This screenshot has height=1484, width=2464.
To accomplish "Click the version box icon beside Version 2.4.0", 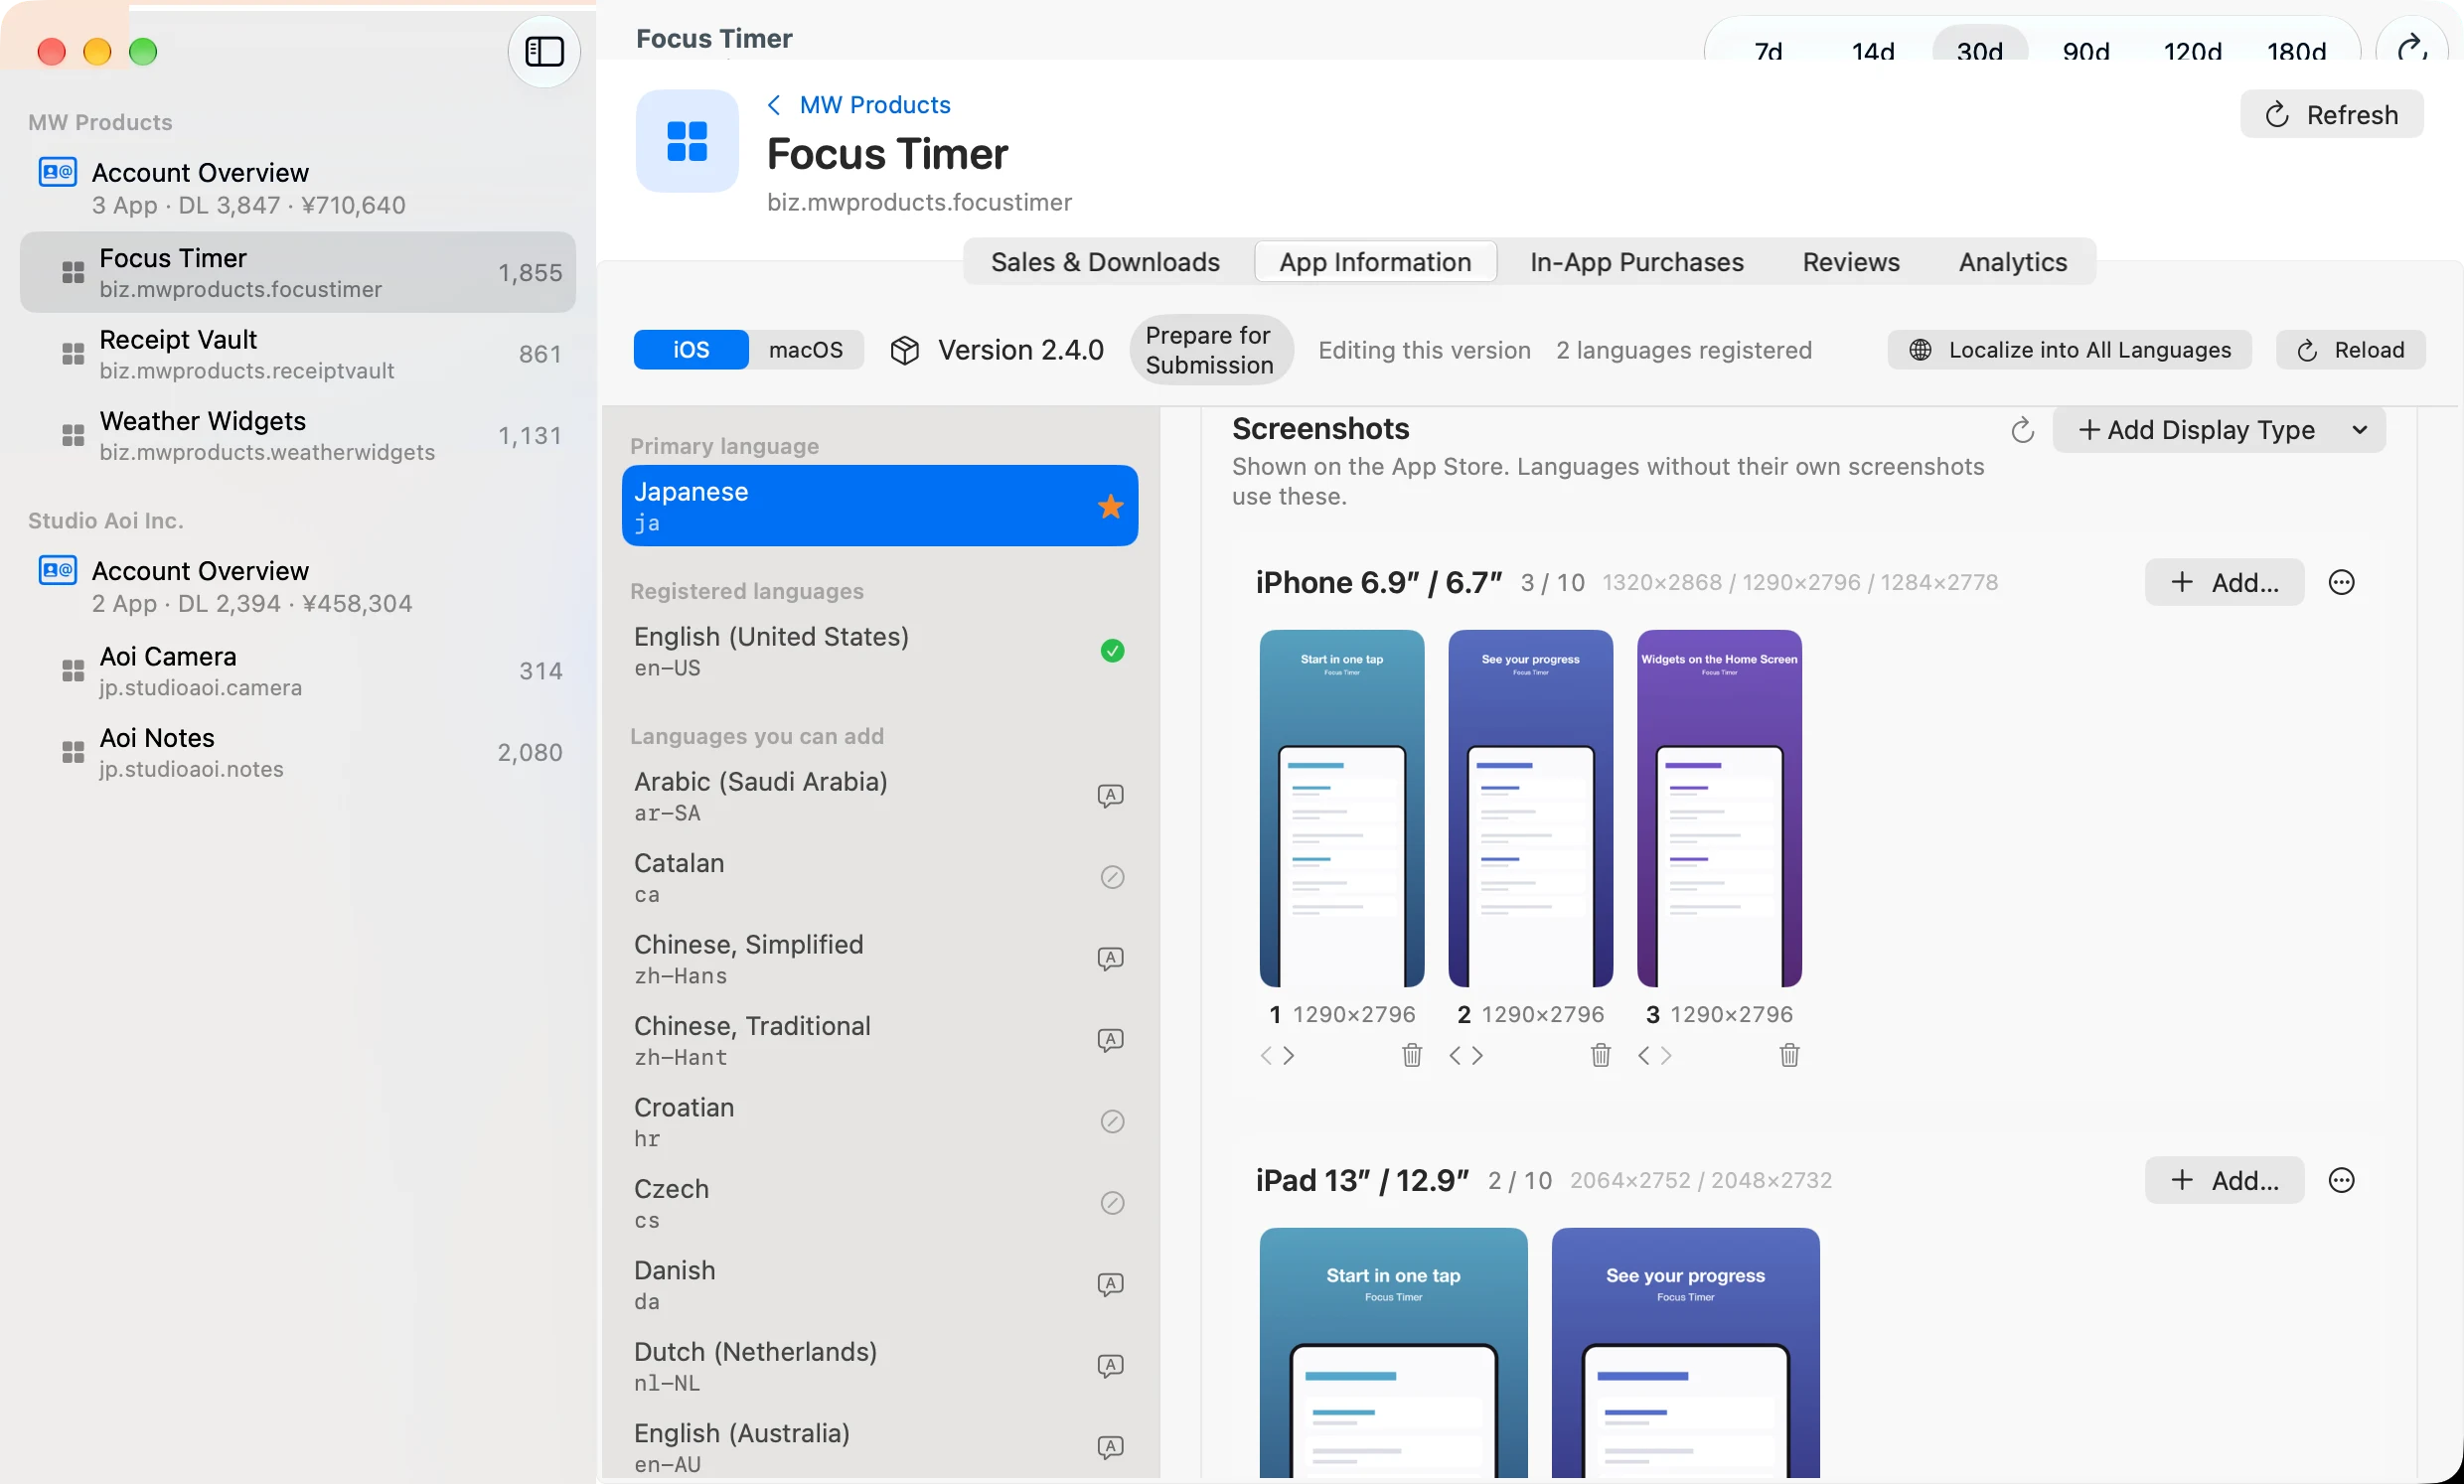I will (905, 351).
